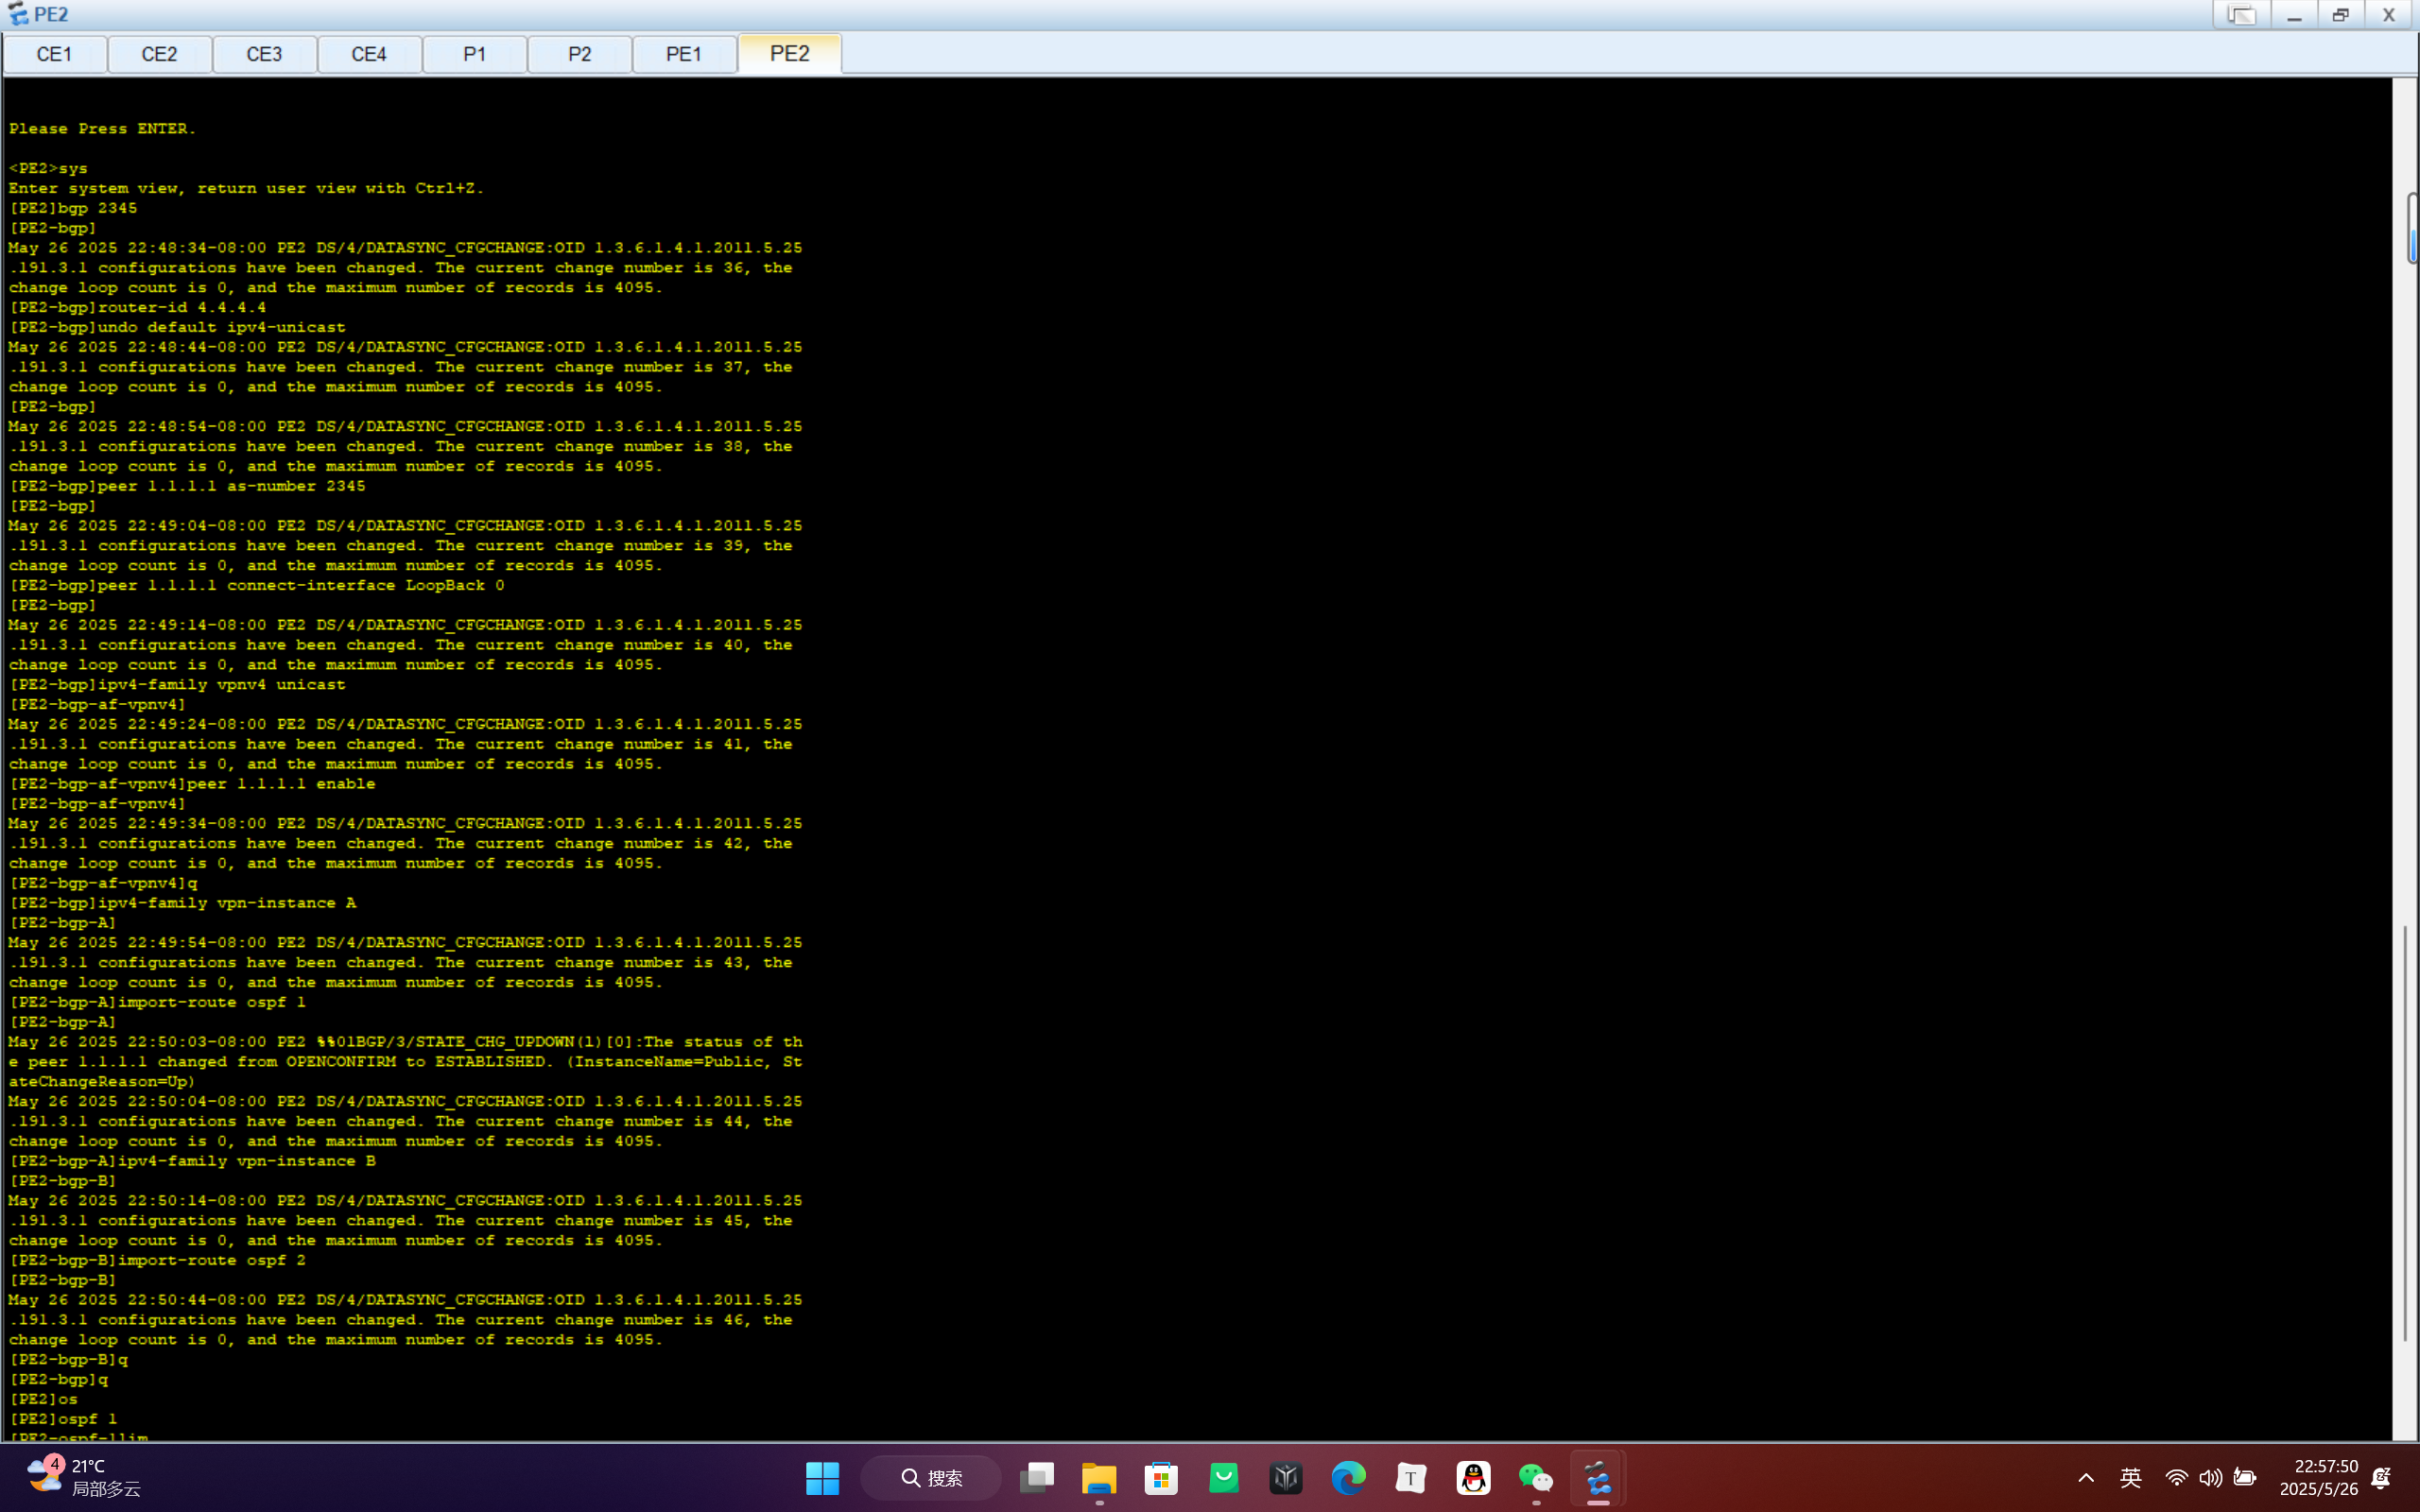This screenshot has height=1512, width=2420.
Task: Open the Windows Start menu
Action: pos(822,1478)
